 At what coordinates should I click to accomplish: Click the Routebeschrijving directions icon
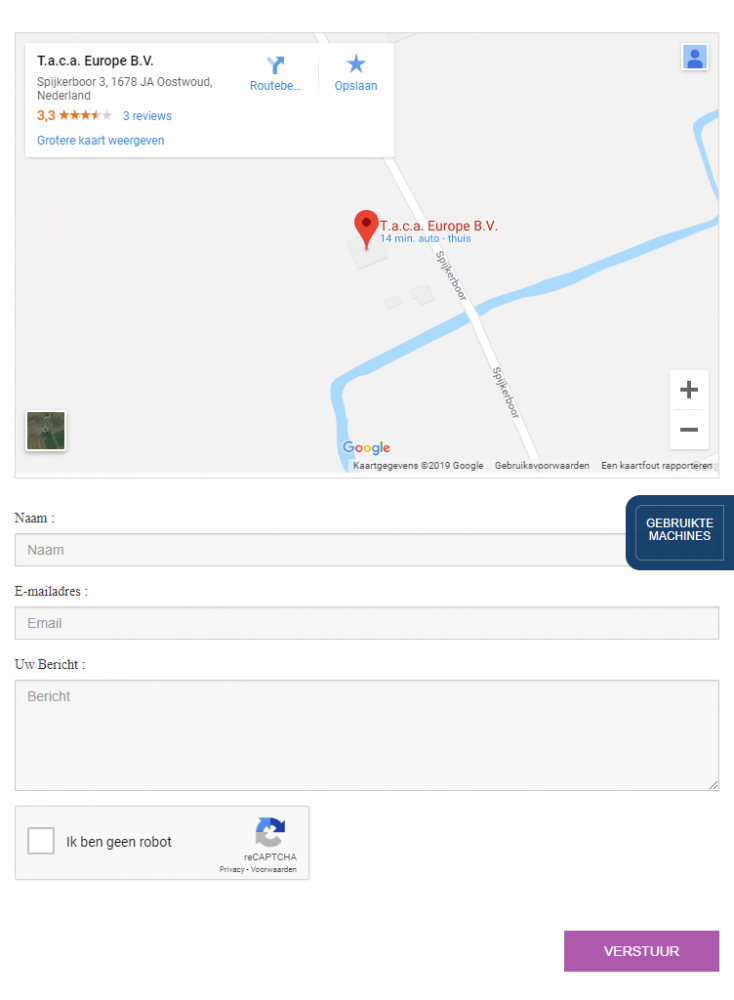[275, 65]
